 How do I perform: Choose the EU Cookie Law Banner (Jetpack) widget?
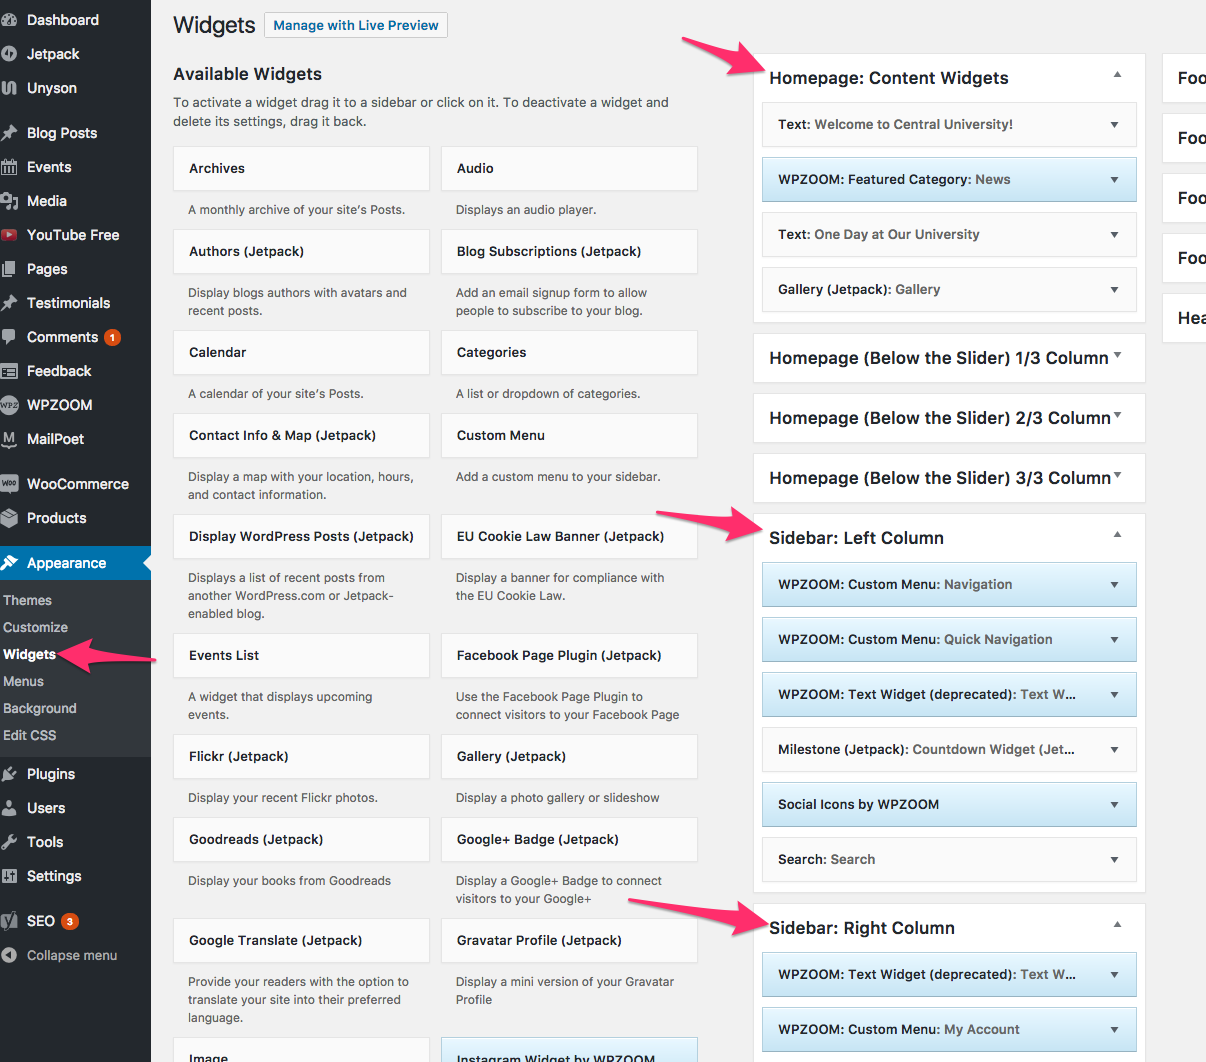pos(569,537)
